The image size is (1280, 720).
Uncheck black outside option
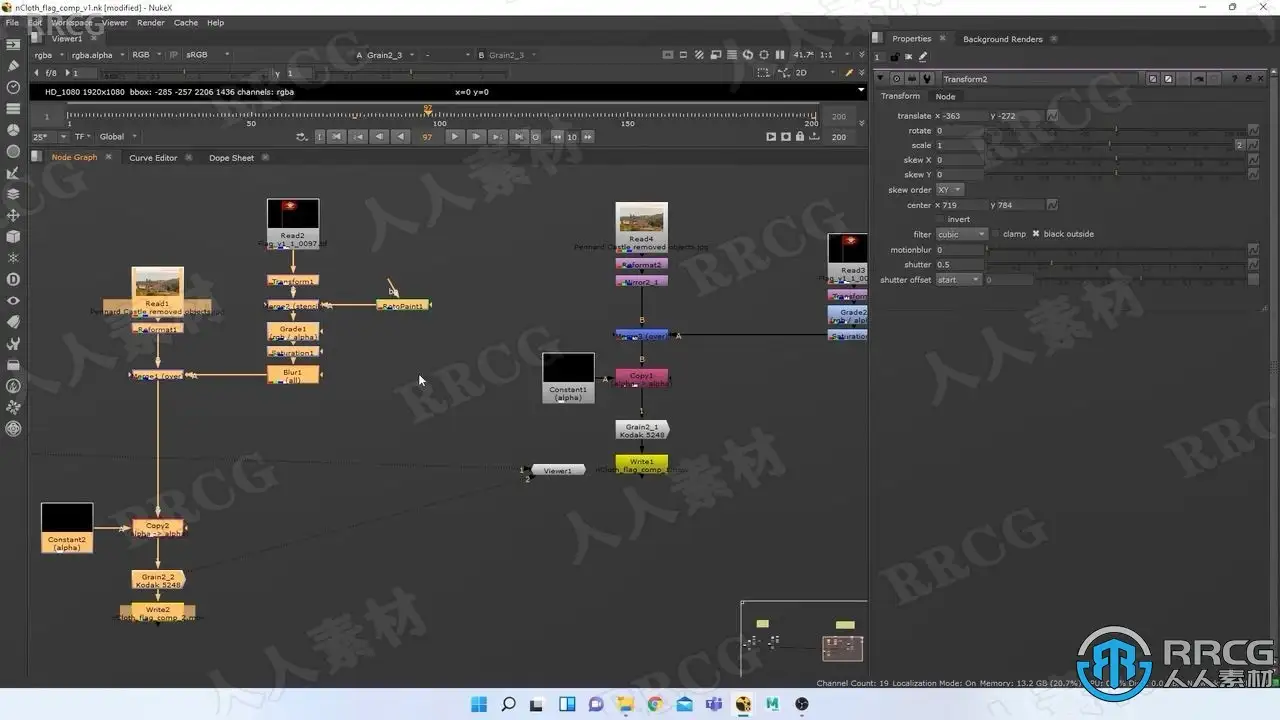coord(1036,234)
